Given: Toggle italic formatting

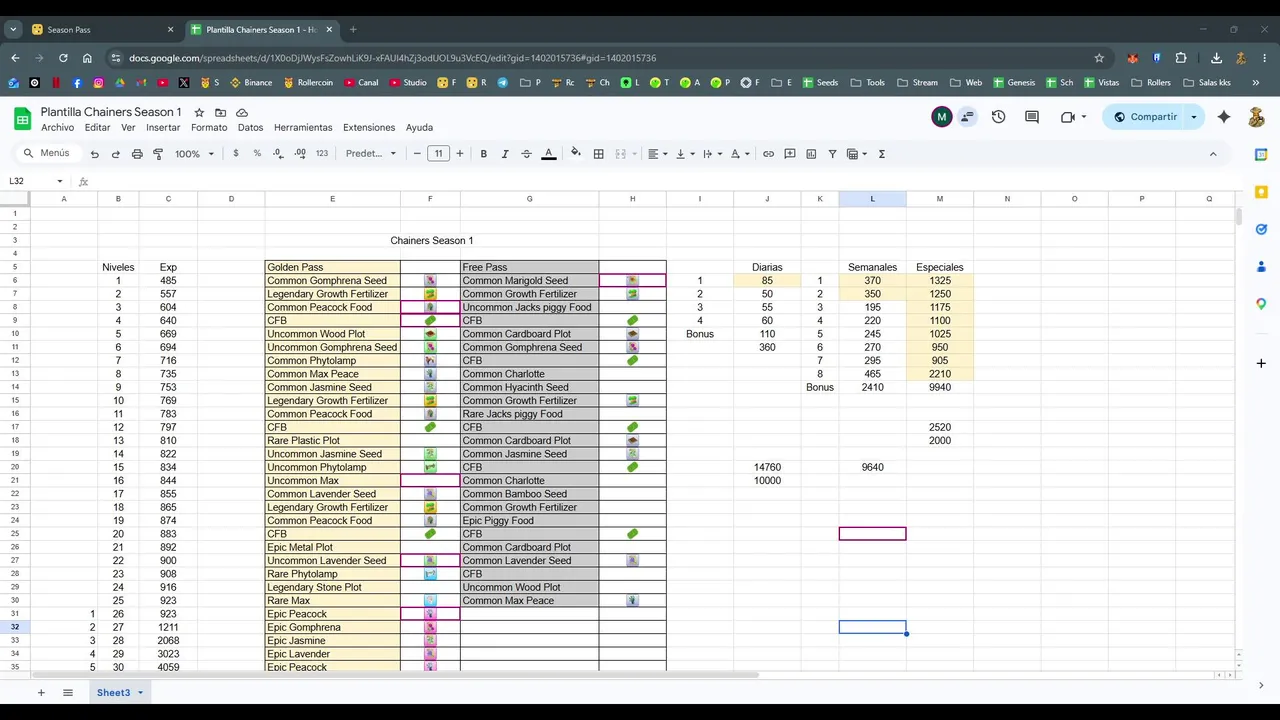Looking at the screenshot, I should (x=505, y=154).
